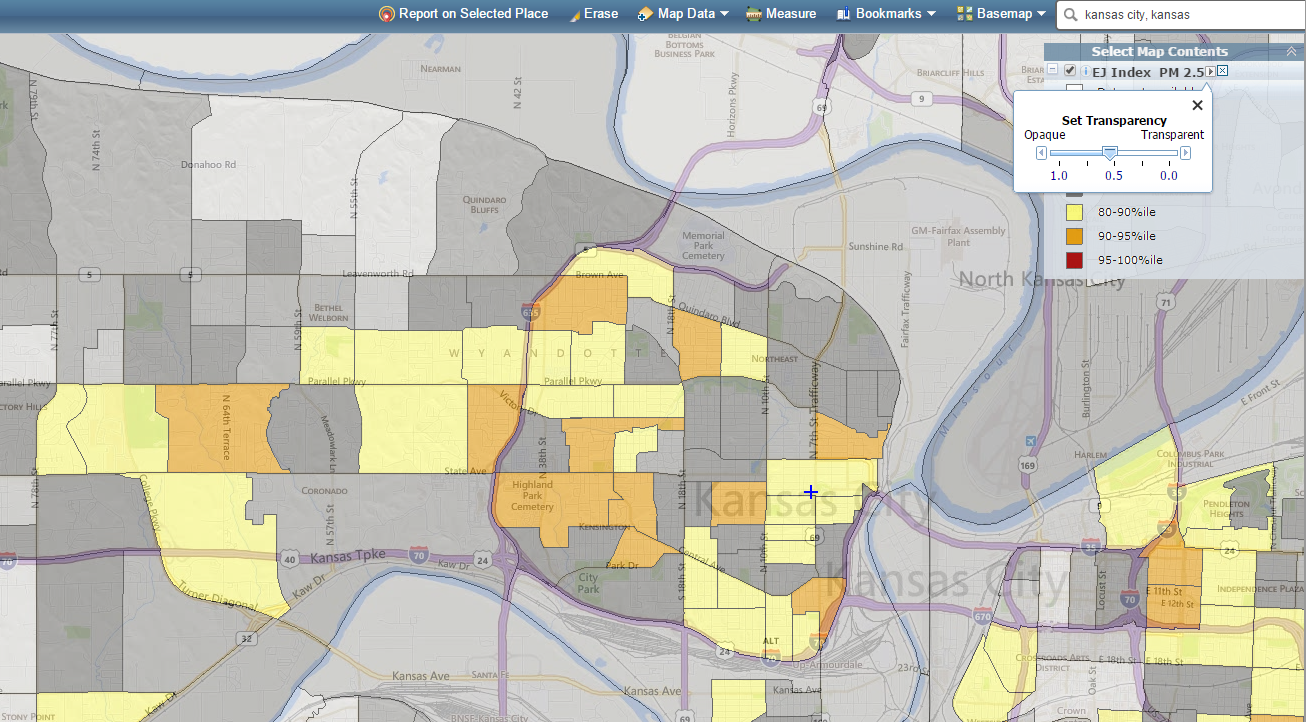Click the yellow 80-90%ile legend swatch
Screen dimensions: 1306x722
click(1075, 212)
